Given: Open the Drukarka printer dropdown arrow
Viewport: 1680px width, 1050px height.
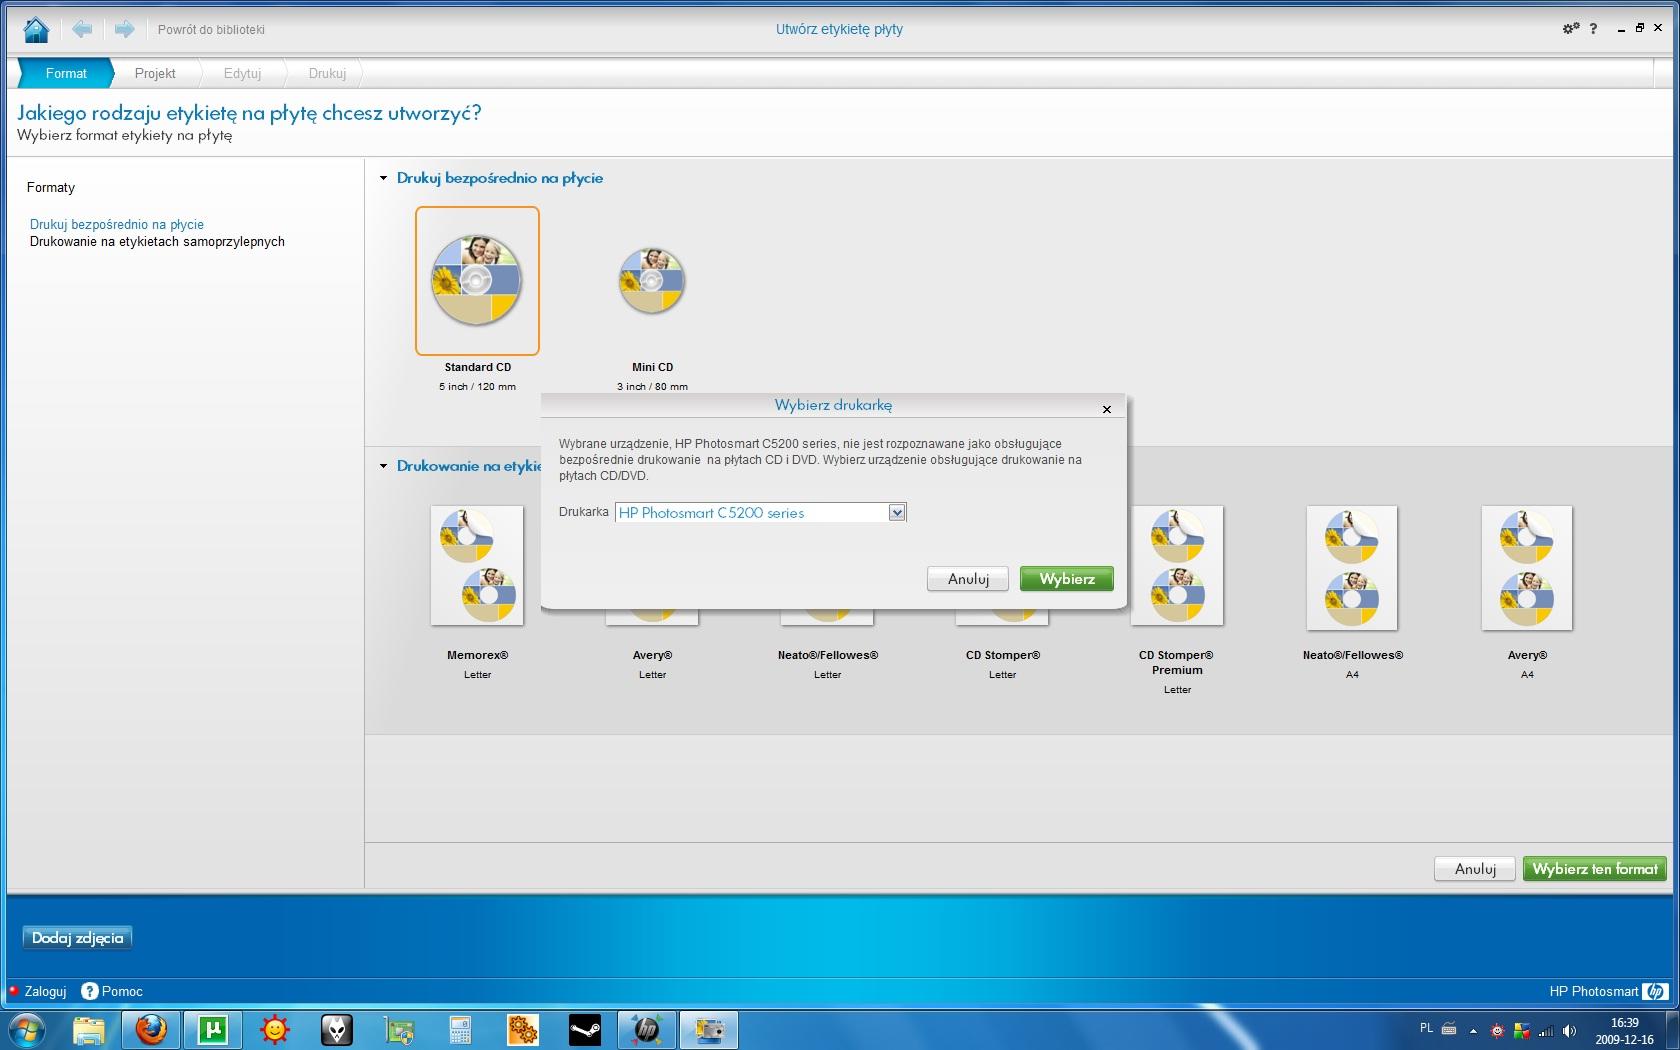Looking at the screenshot, I should coord(897,512).
